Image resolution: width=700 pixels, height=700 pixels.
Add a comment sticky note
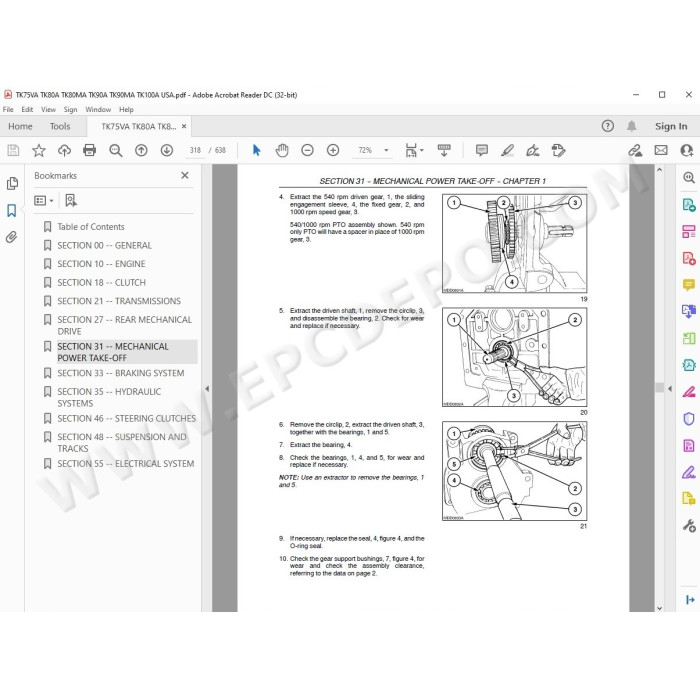482,150
